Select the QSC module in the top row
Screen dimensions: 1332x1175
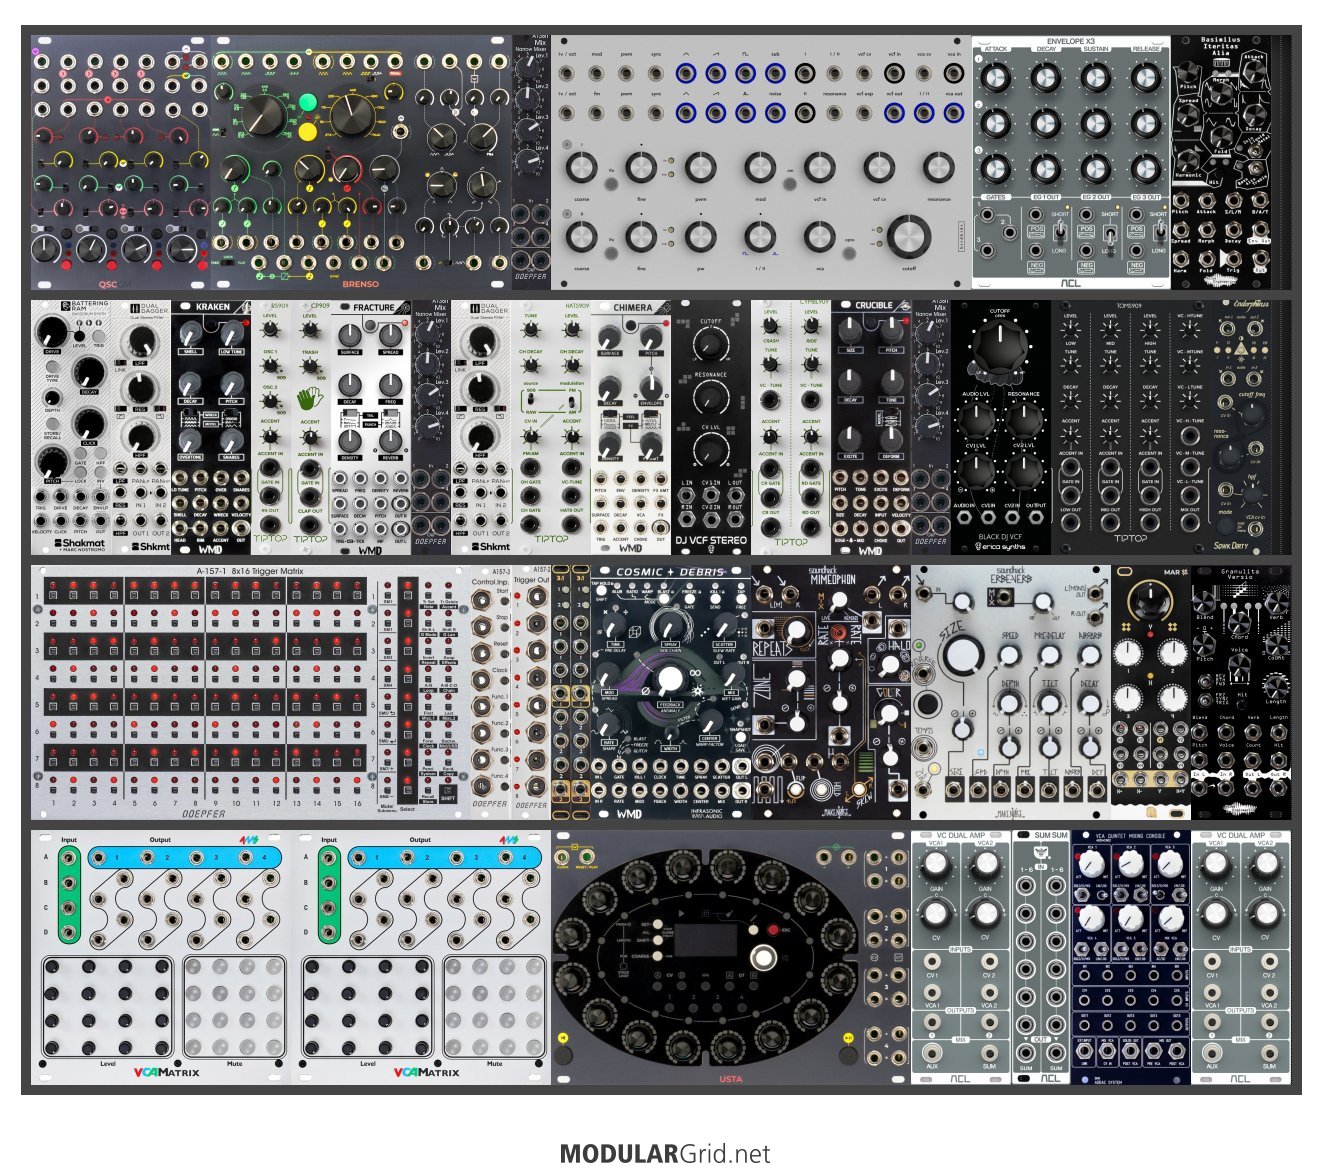[x=121, y=163]
